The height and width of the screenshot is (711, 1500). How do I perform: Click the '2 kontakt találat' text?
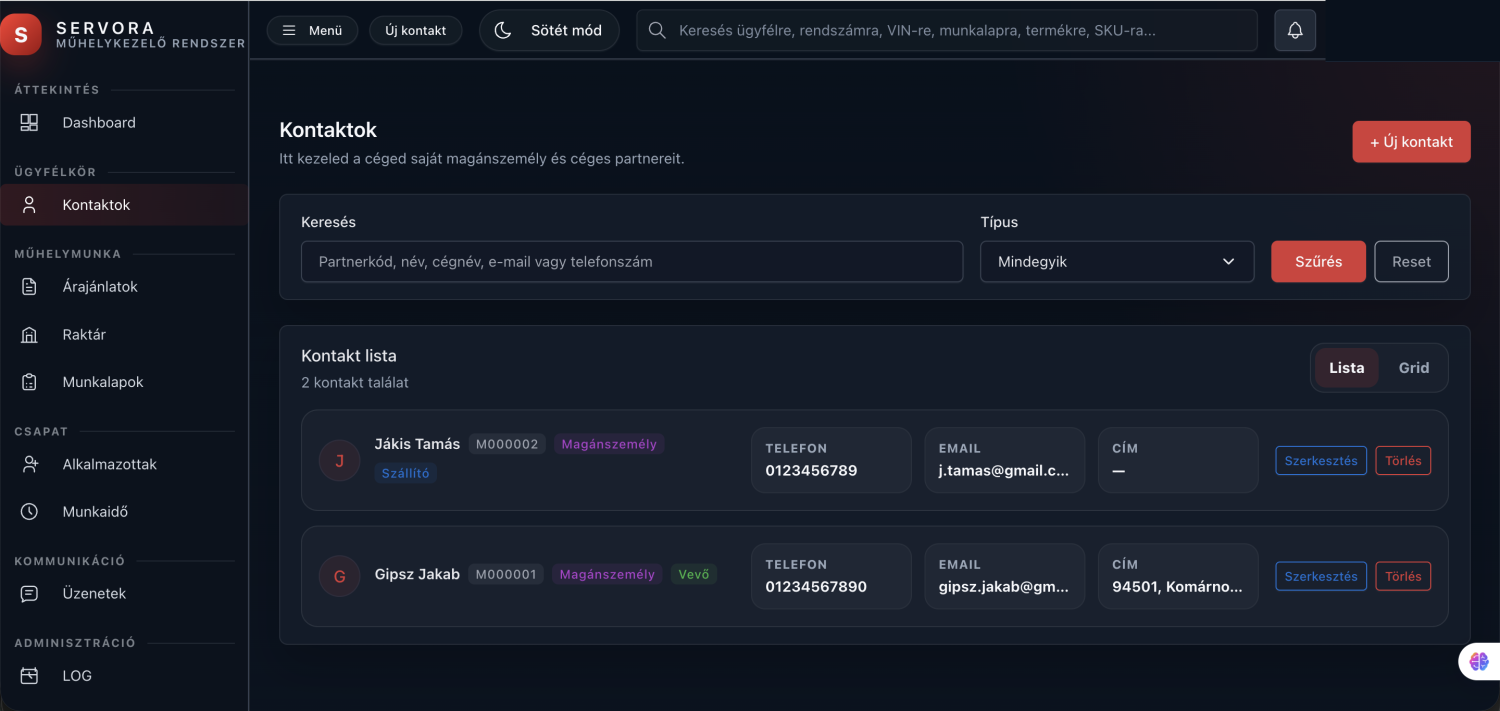355,382
